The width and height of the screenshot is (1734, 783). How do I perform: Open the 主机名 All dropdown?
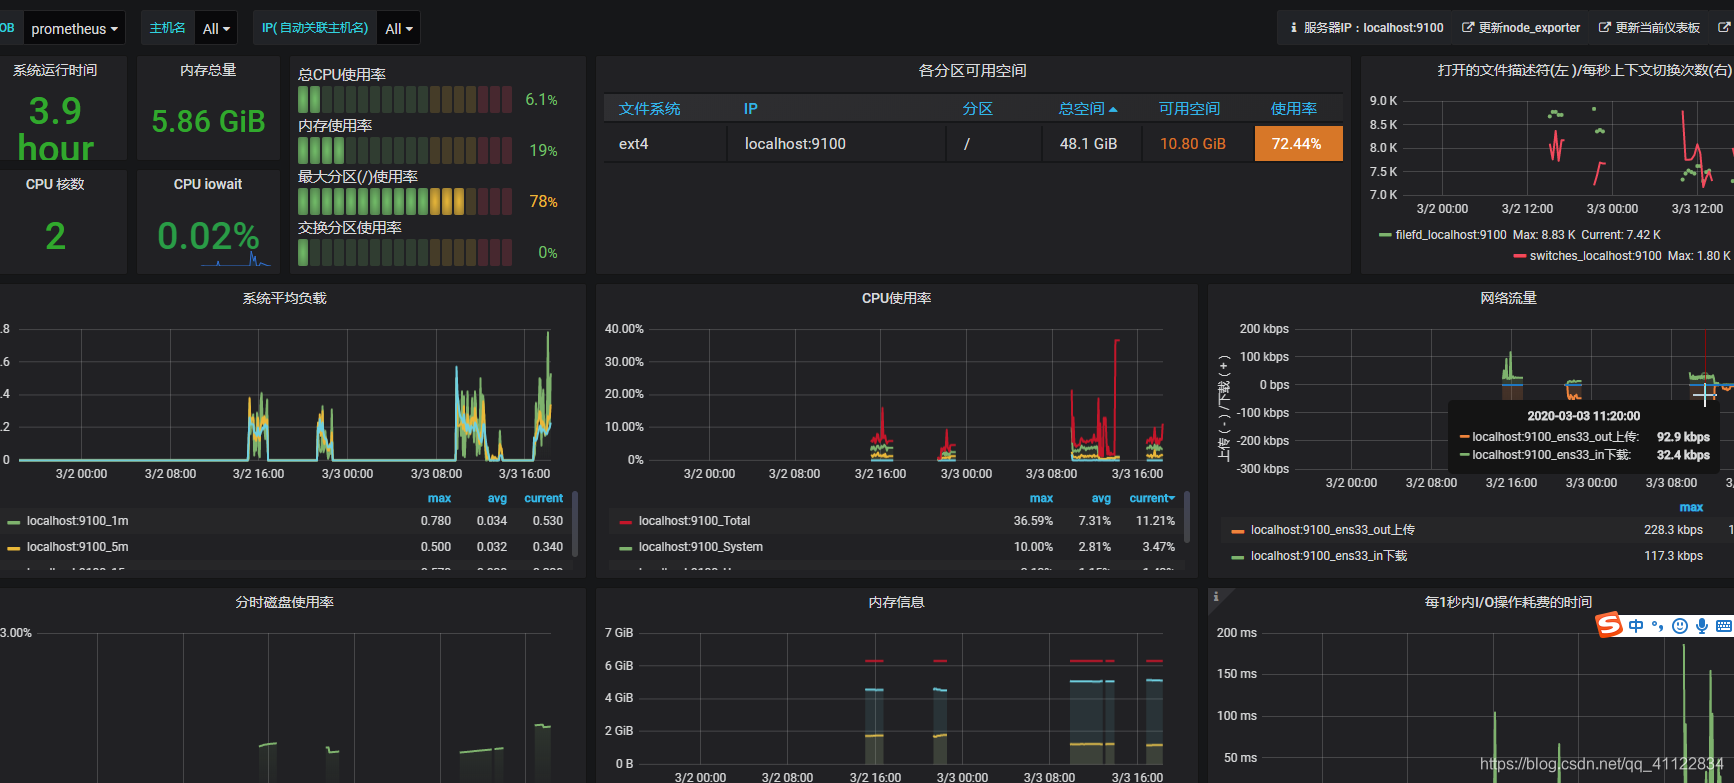click(x=216, y=28)
